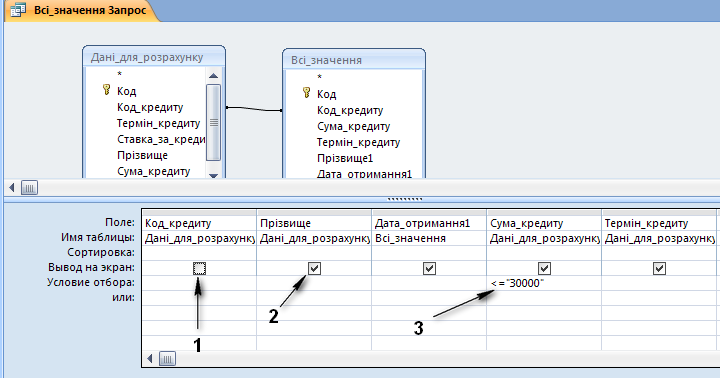The image size is (720, 378).
Task: Click column selector bar above Код_кредиту
Action: tap(199, 213)
